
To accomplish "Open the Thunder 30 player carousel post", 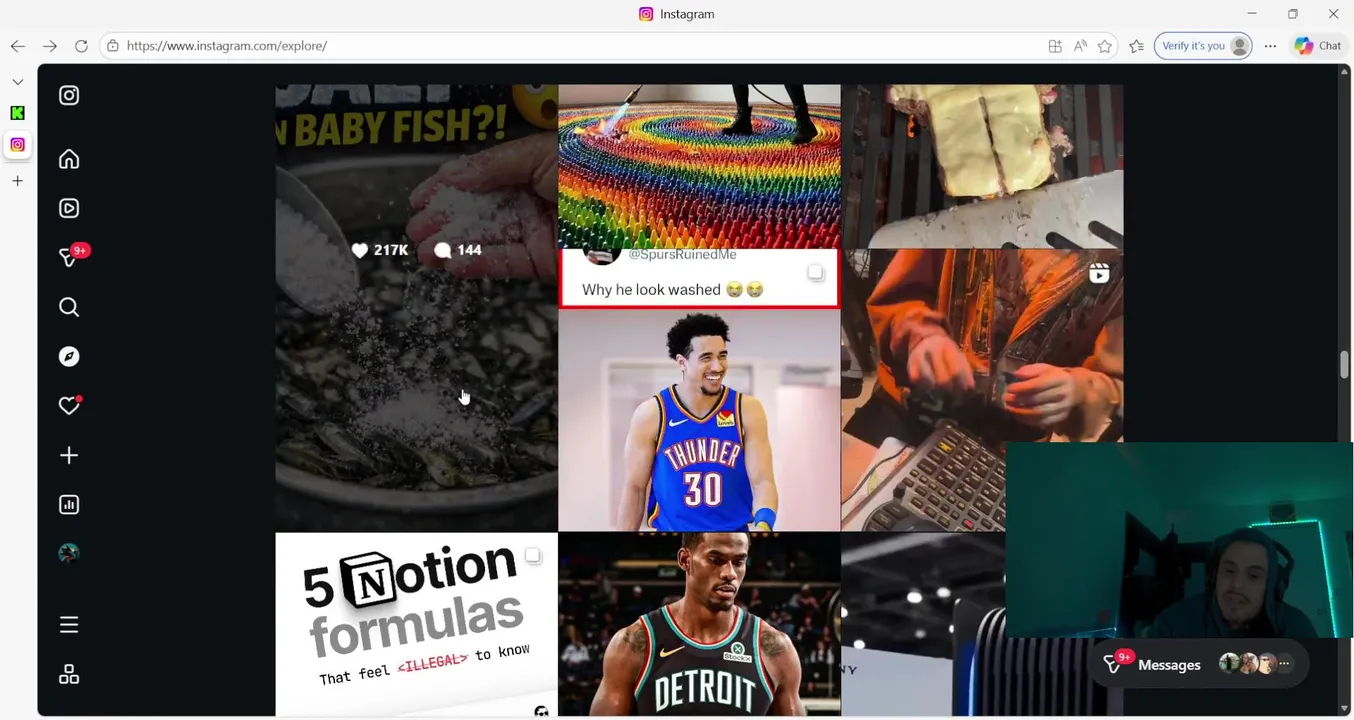I will point(699,390).
